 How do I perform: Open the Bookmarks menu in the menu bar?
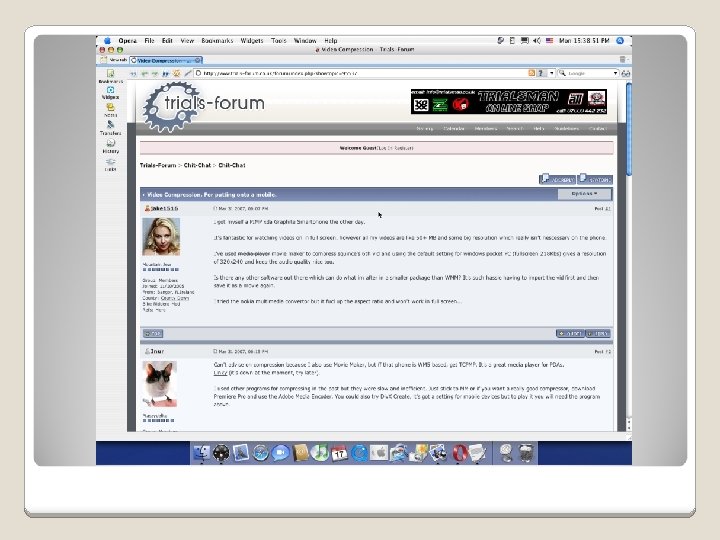tap(217, 40)
